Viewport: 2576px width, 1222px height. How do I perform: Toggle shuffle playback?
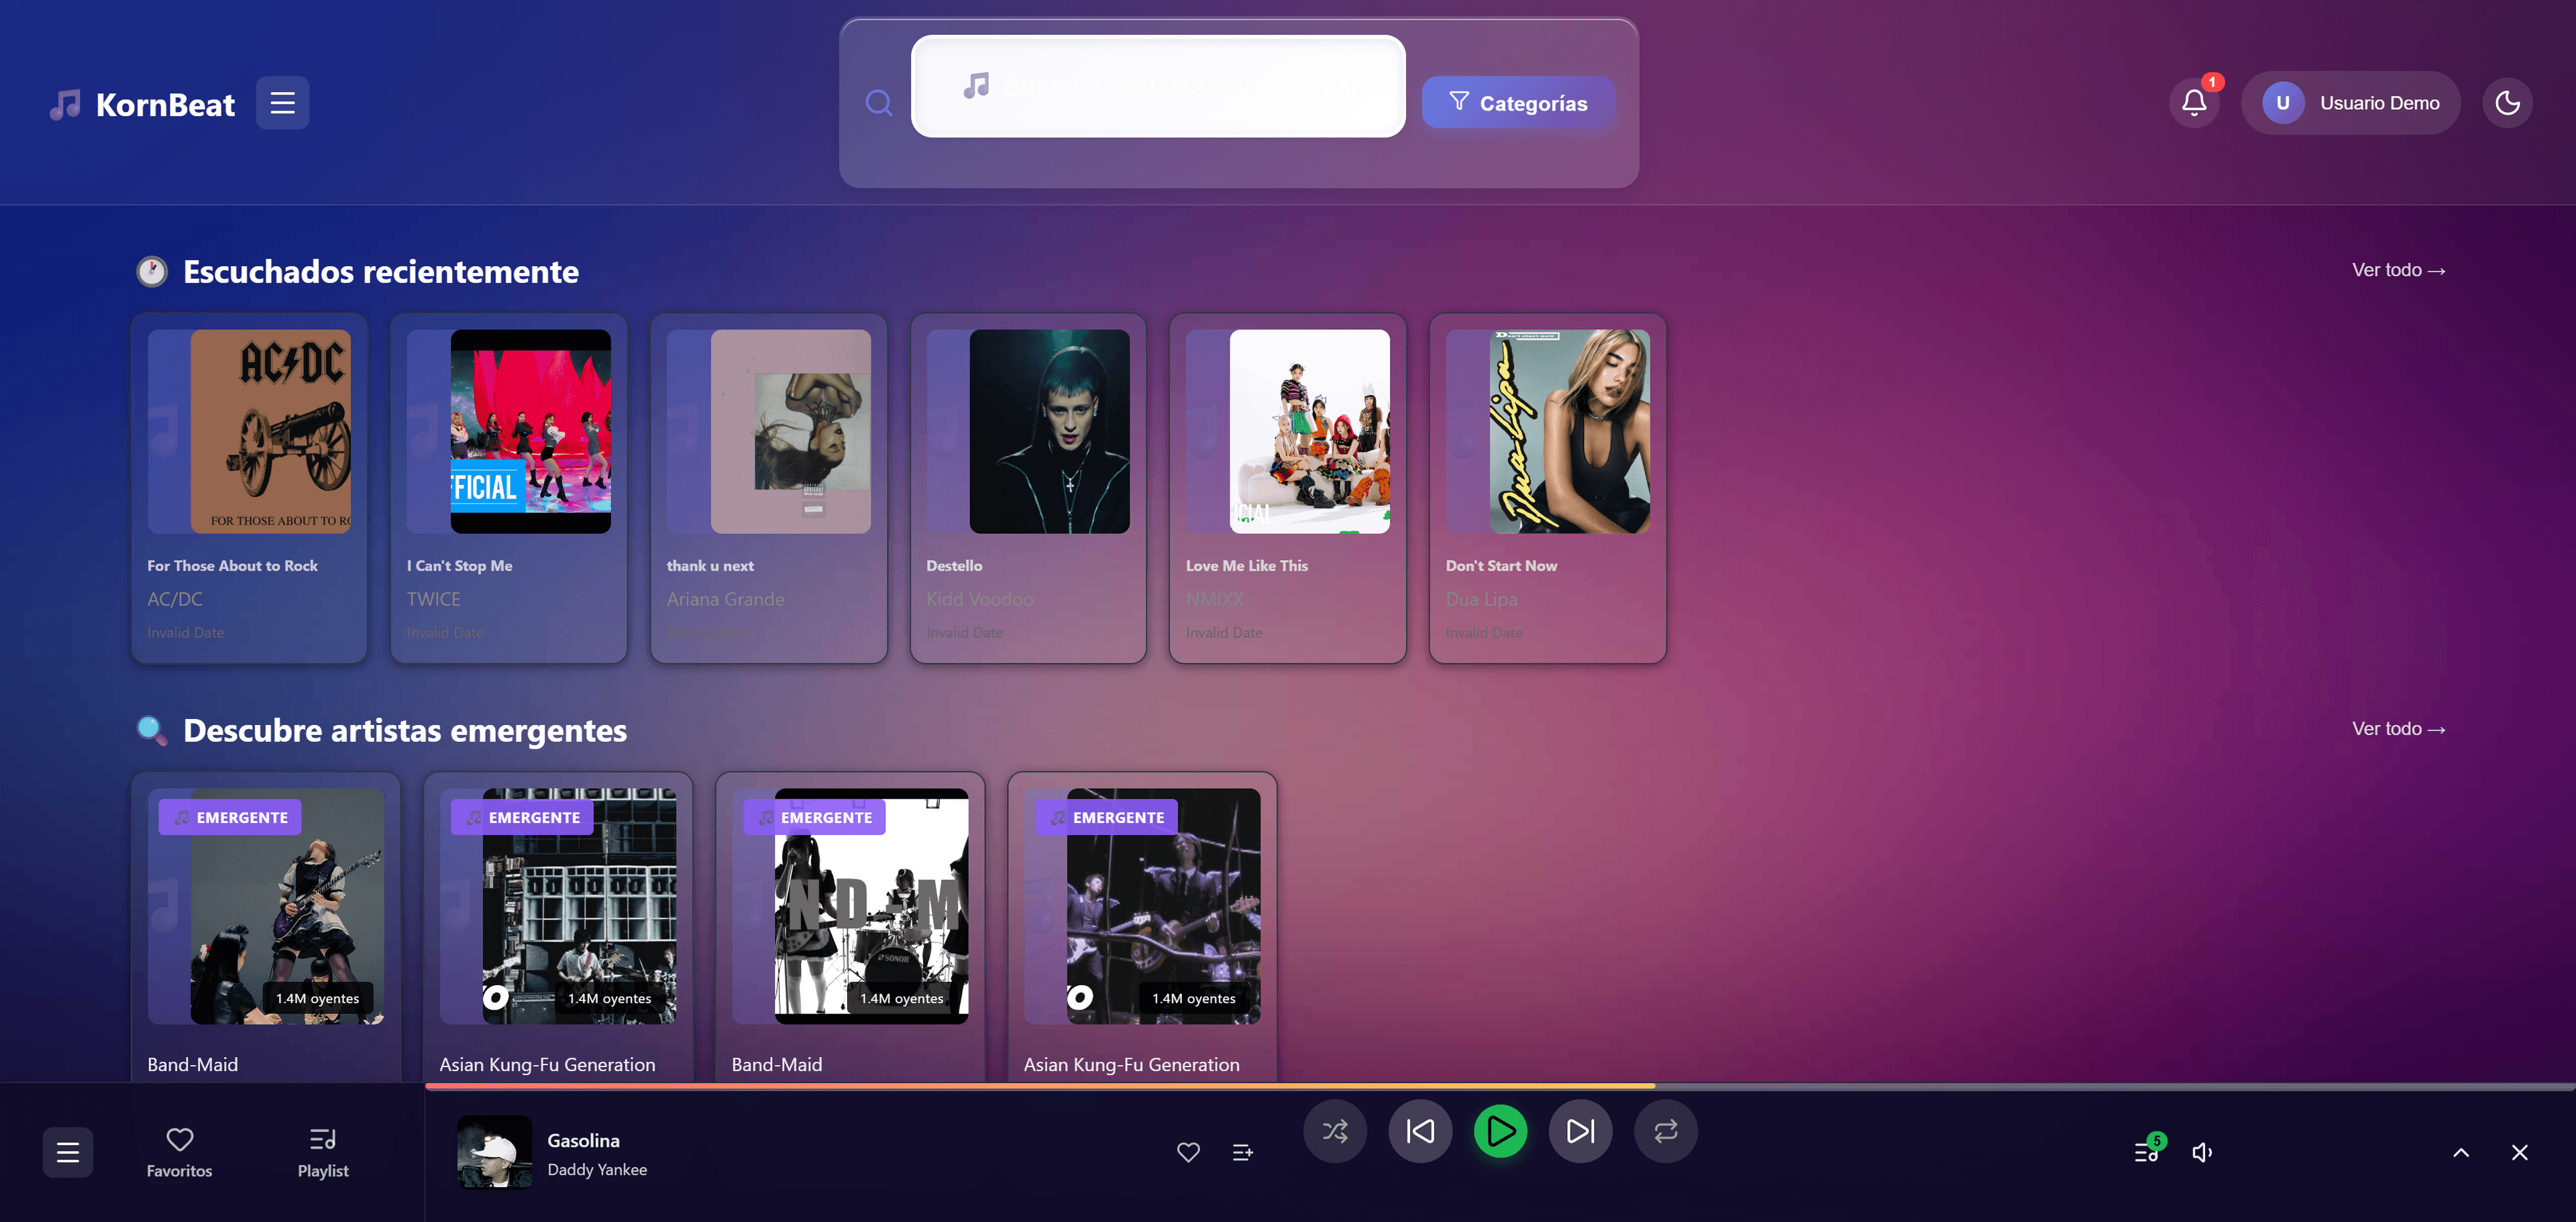(1335, 1131)
